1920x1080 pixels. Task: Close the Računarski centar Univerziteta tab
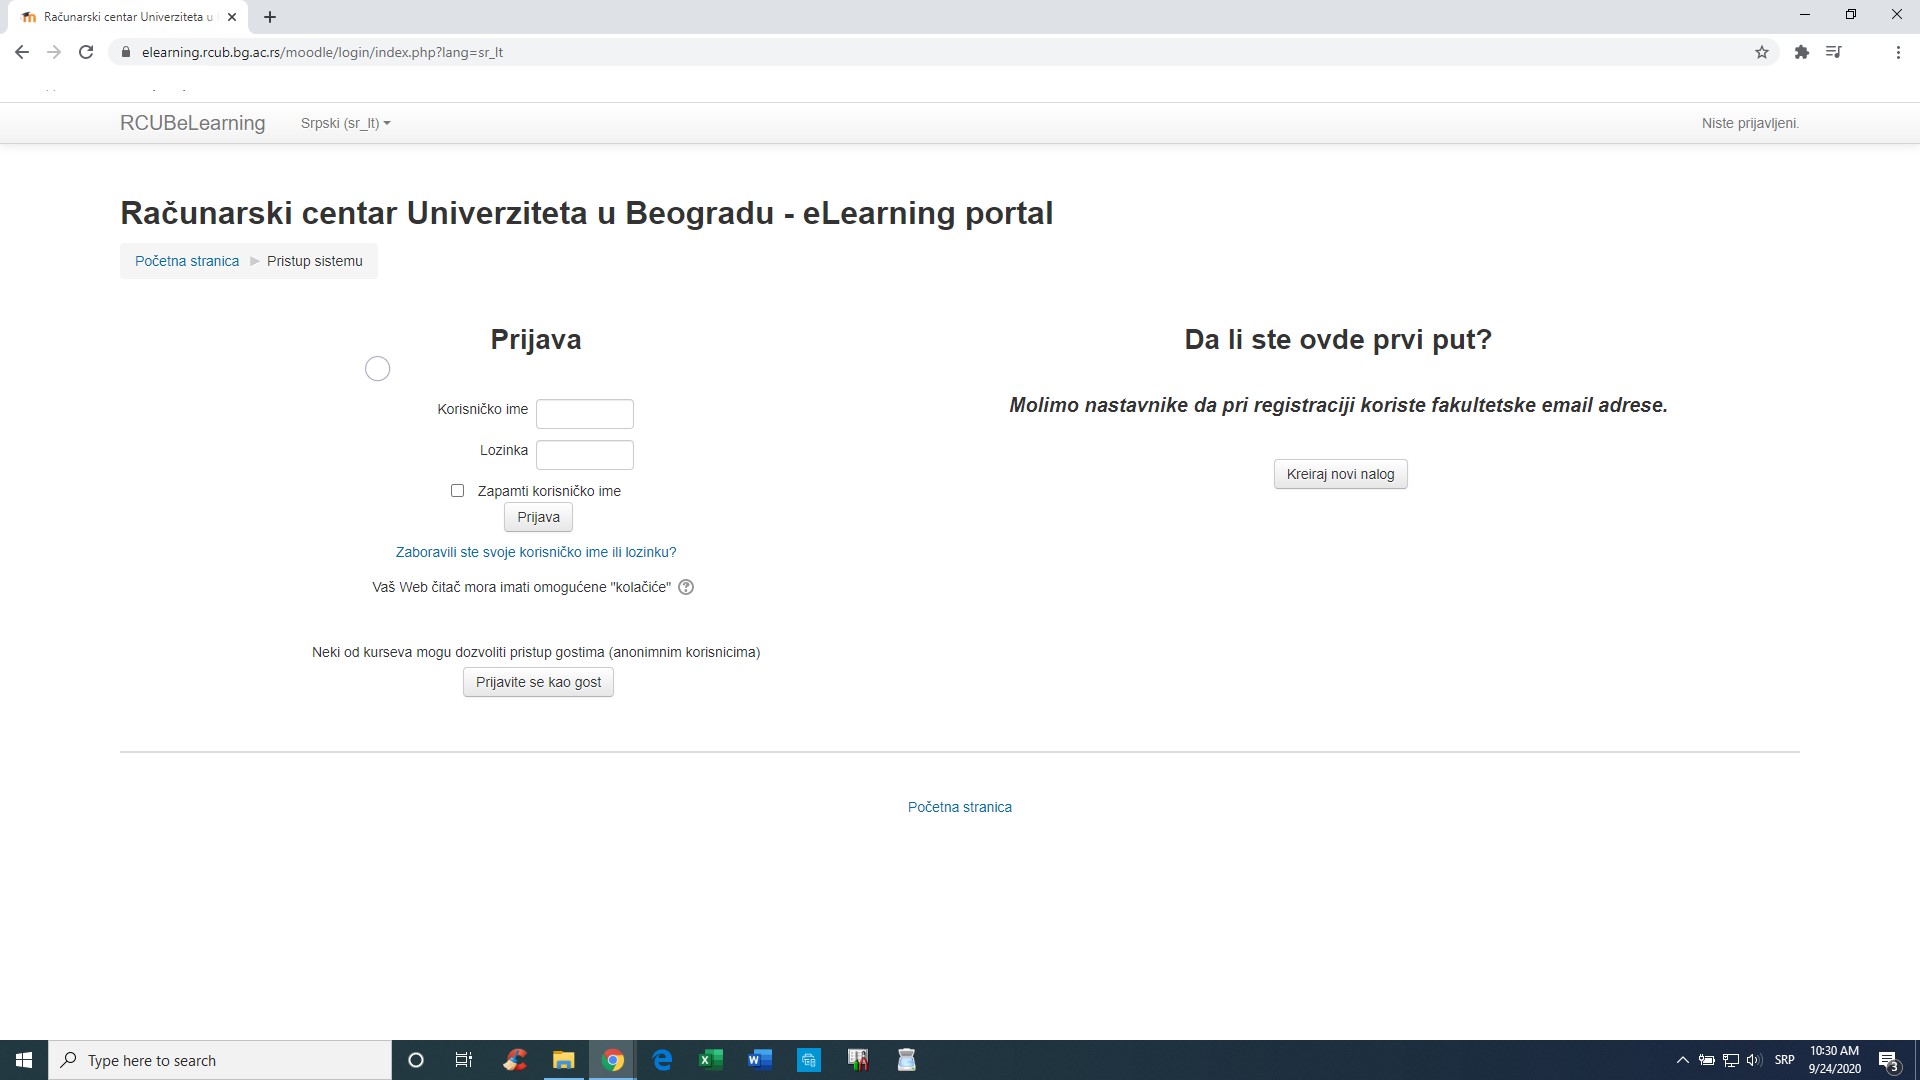tap(232, 17)
